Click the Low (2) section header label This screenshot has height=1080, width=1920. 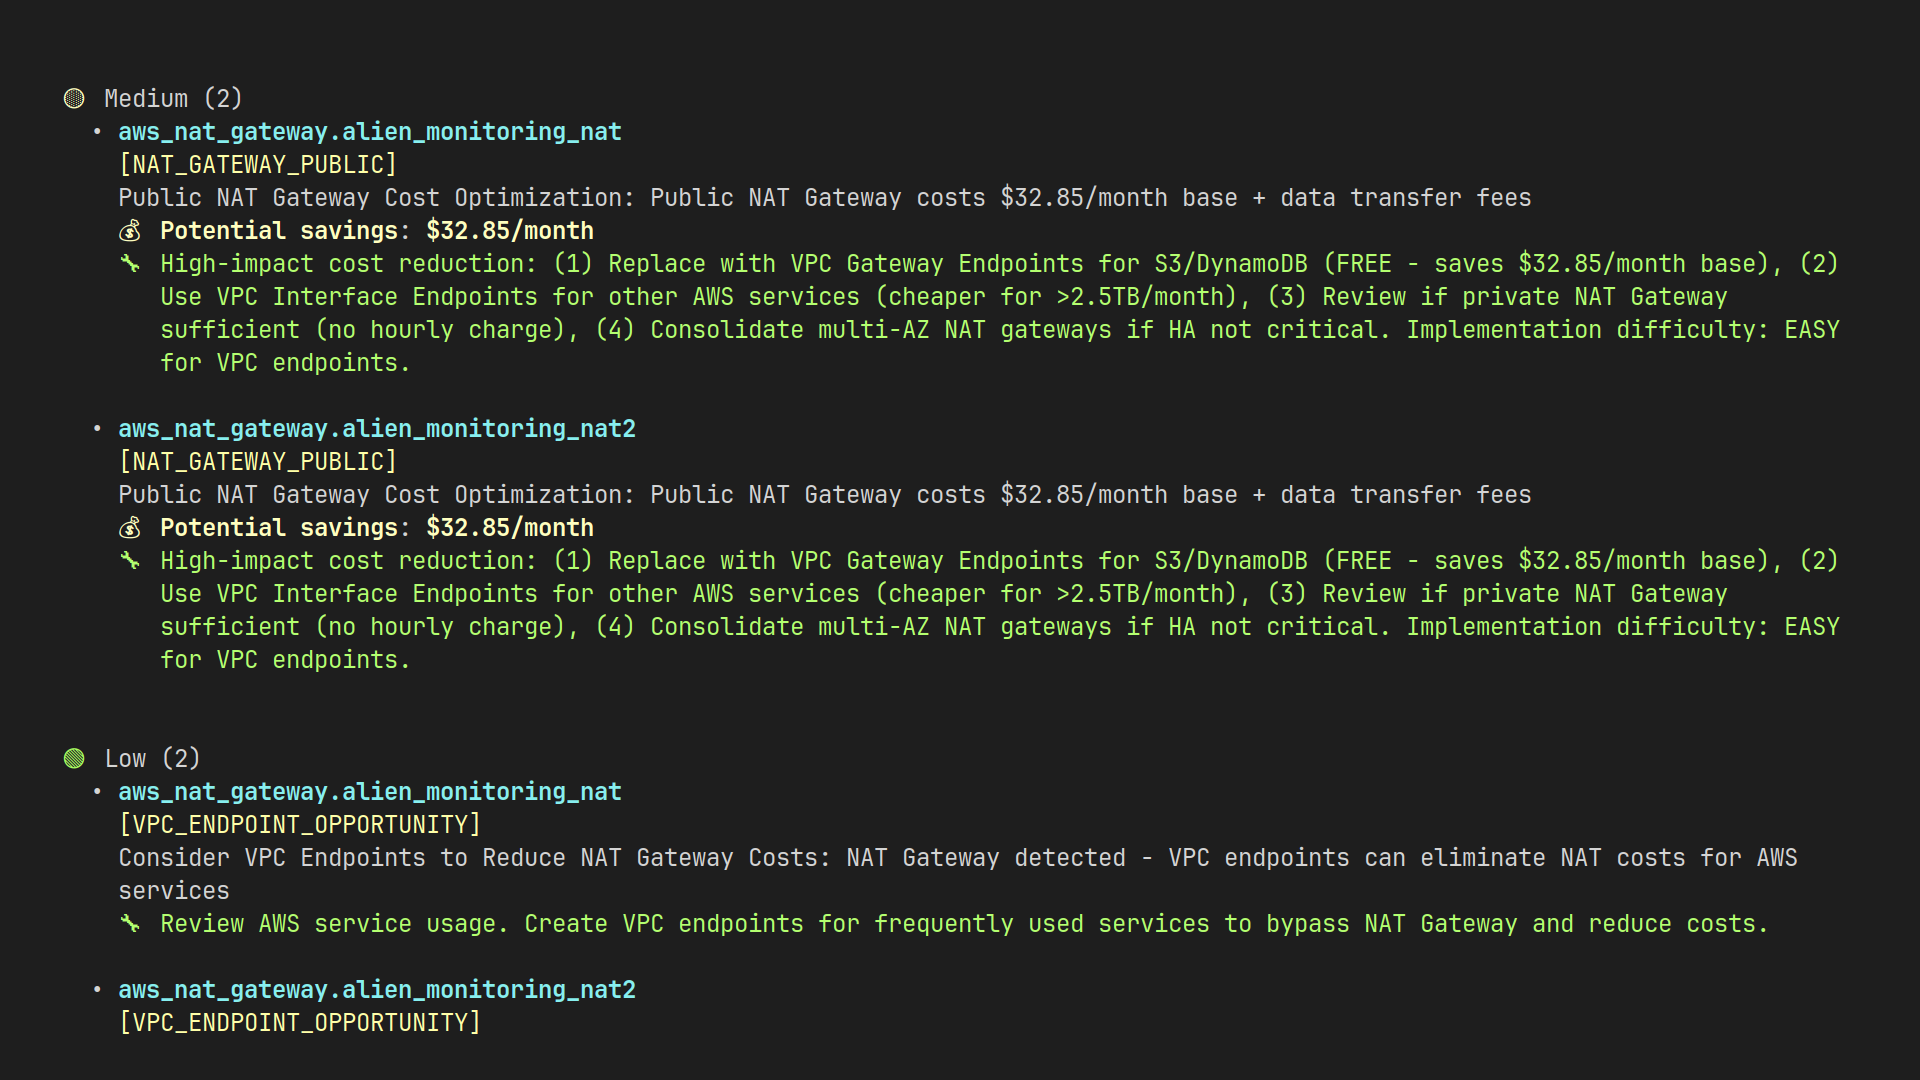[151, 758]
